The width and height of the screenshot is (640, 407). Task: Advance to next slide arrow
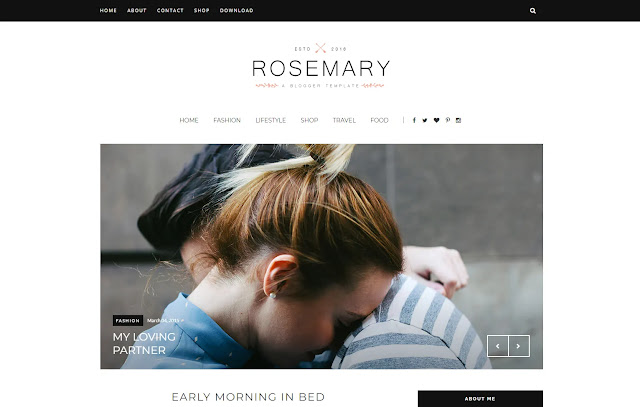pyautogui.click(x=519, y=346)
